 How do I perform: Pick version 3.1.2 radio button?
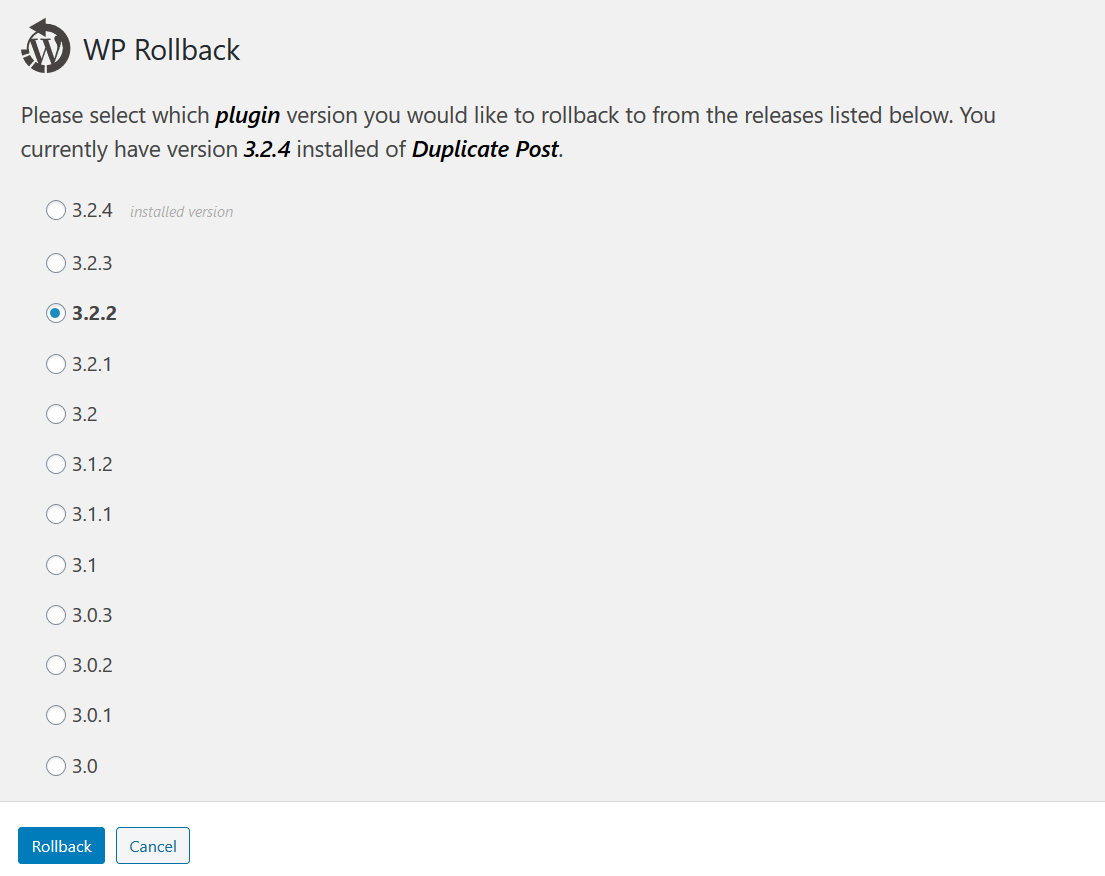(56, 464)
